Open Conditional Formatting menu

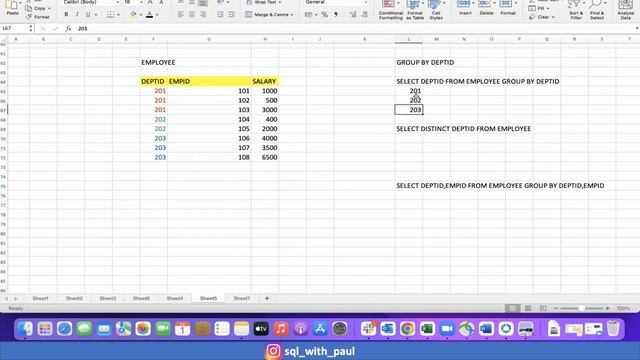(x=391, y=10)
